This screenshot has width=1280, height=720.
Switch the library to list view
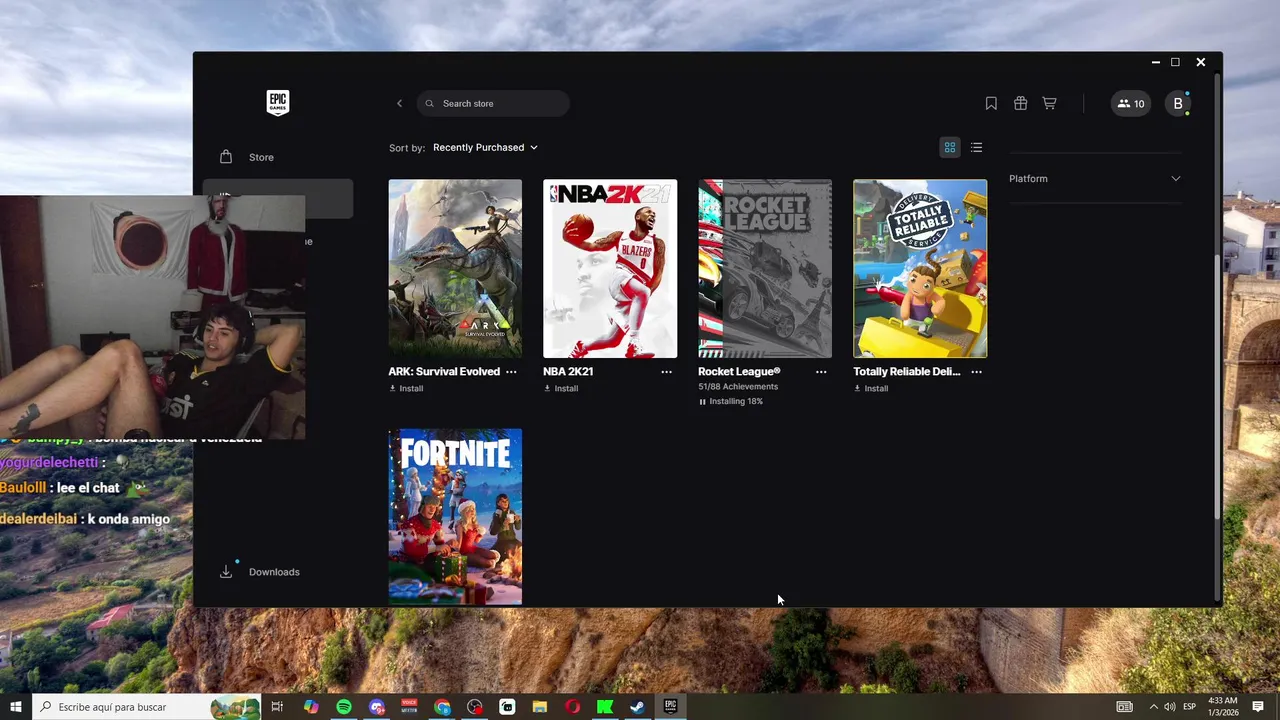click(976, 147)
